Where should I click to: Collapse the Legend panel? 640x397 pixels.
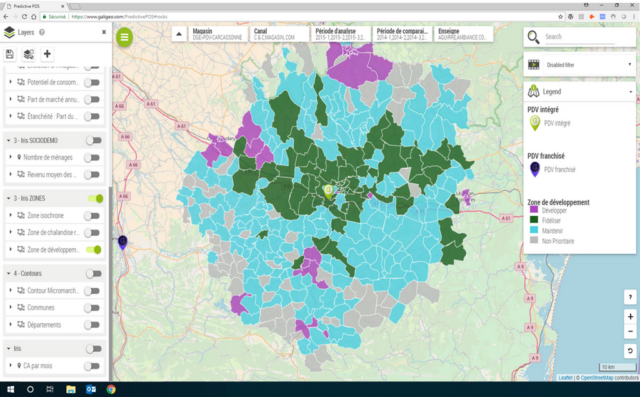pos(630,92)
